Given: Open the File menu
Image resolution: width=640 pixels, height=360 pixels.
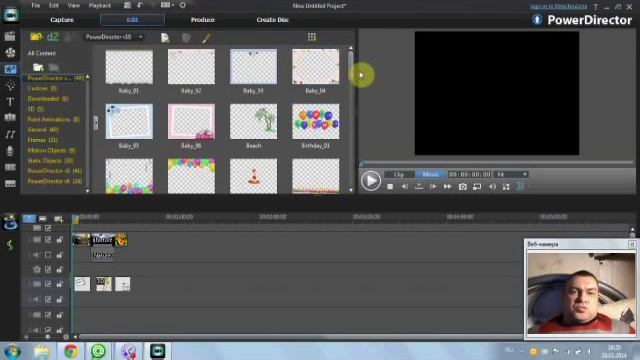Looking at the screenshot, I should 36,6.
